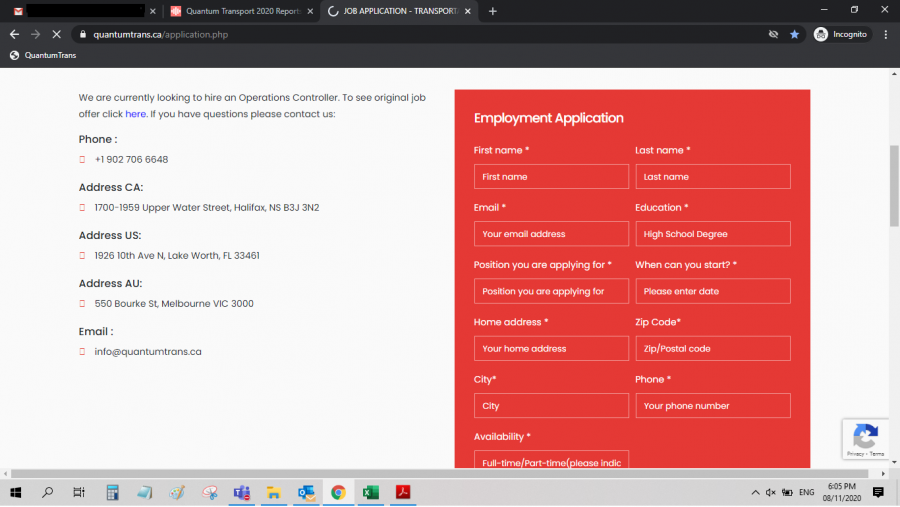
Task: Open the Paint app on the taskbar
Action: click(177, 492)
